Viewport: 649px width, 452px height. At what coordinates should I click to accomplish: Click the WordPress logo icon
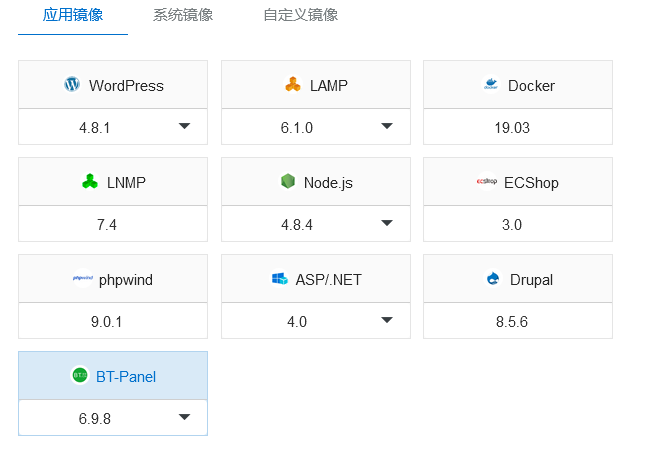[71, 85]
